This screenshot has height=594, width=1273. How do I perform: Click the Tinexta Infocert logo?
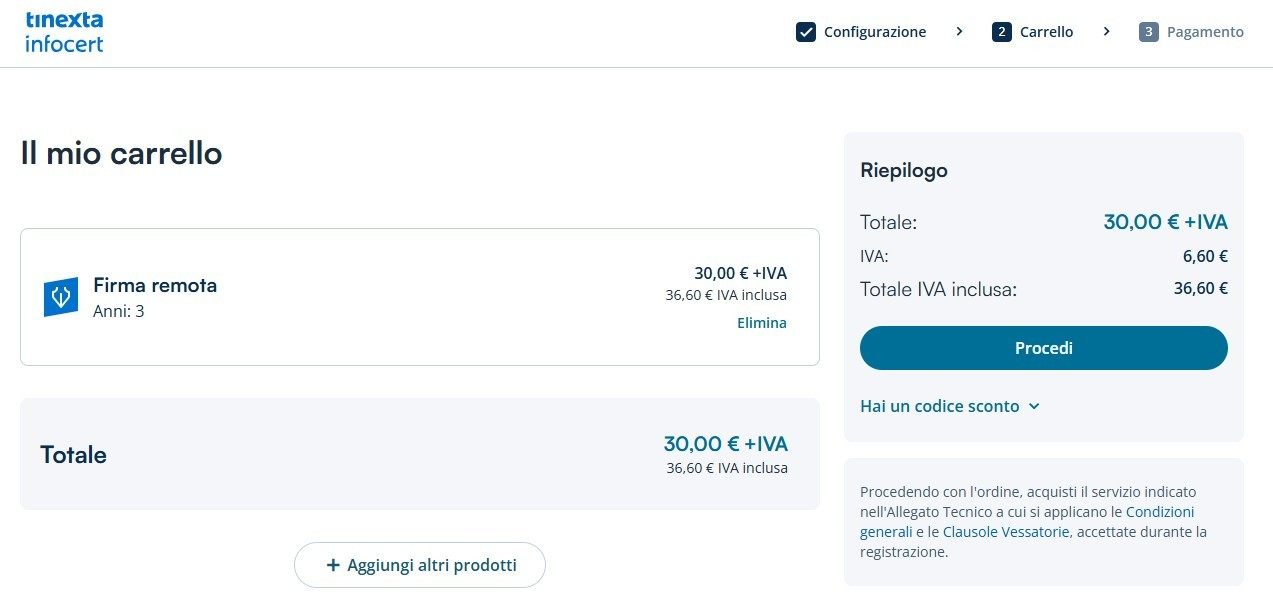(64, 32)
